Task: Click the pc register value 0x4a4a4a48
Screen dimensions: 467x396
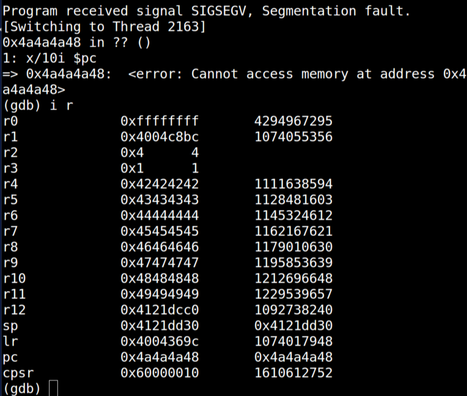Action: tap(160, 357)
